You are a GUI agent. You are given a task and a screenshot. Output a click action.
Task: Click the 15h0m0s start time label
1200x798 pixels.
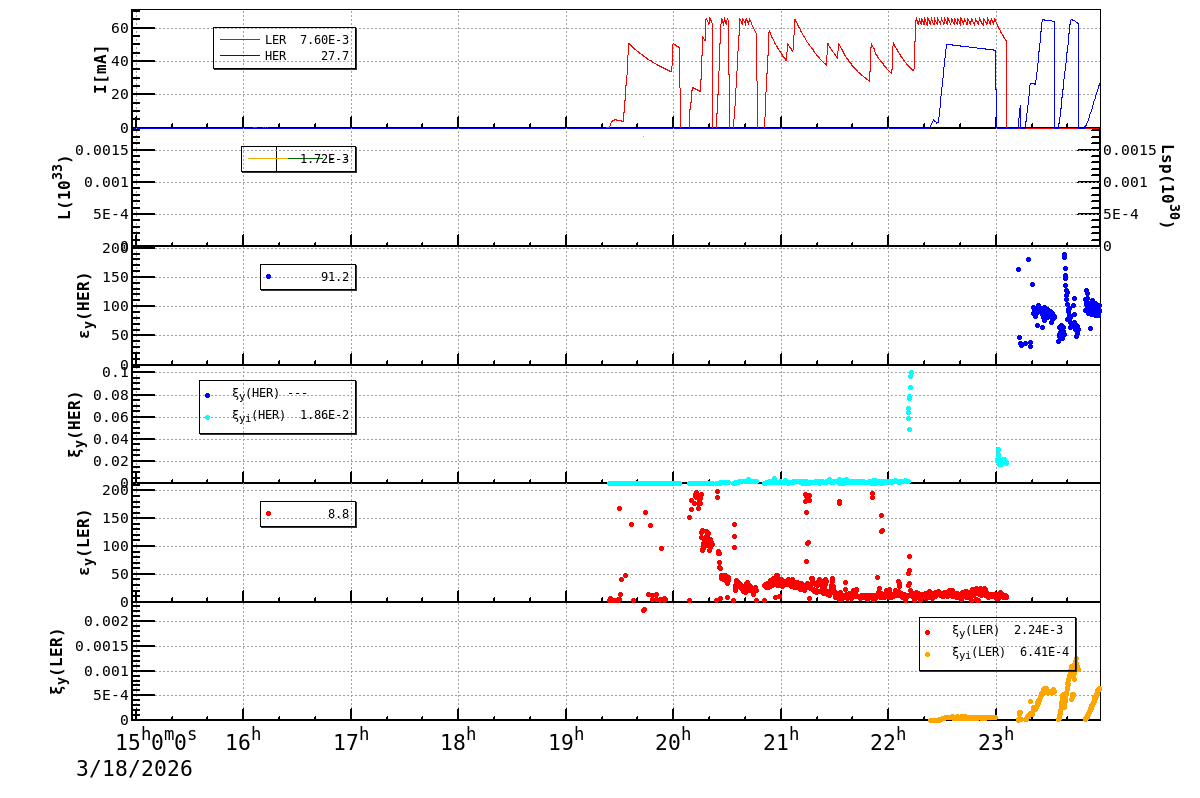(x=157, y=739)
